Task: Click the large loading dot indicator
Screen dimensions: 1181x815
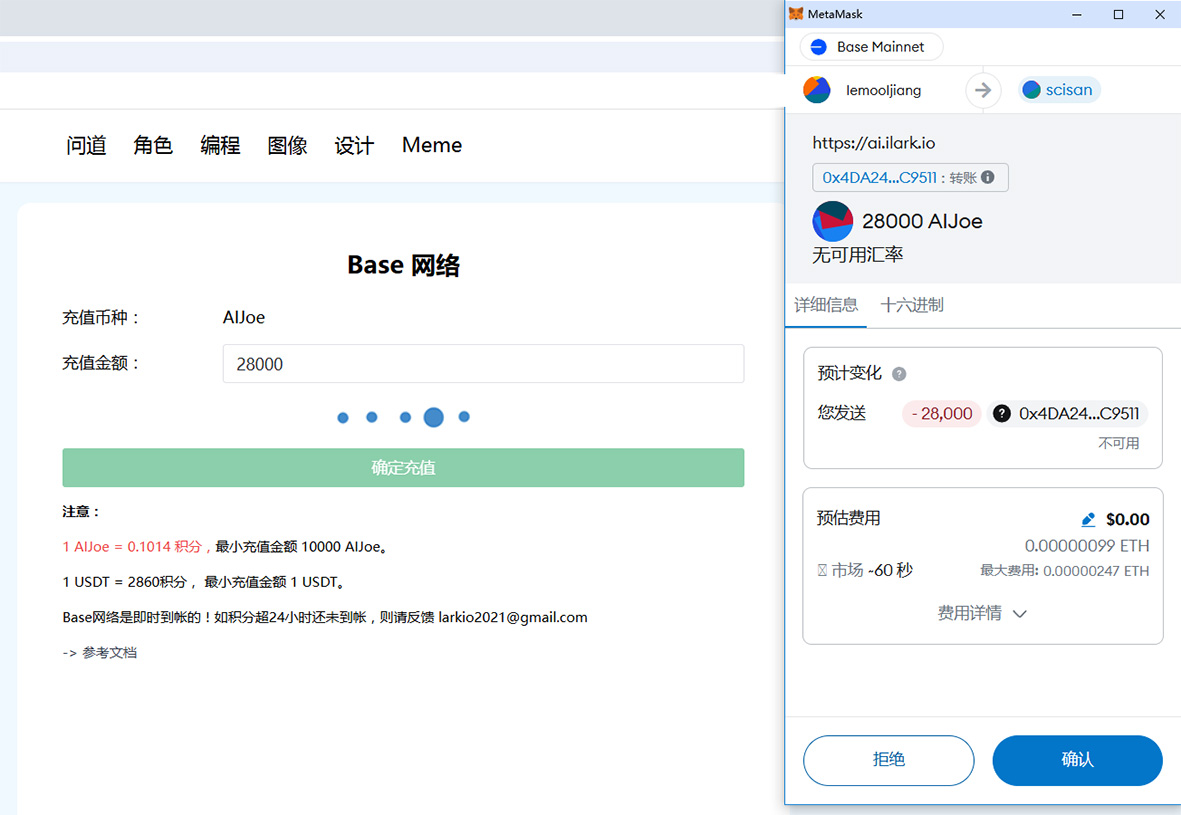Action: (x=434, y=417)
